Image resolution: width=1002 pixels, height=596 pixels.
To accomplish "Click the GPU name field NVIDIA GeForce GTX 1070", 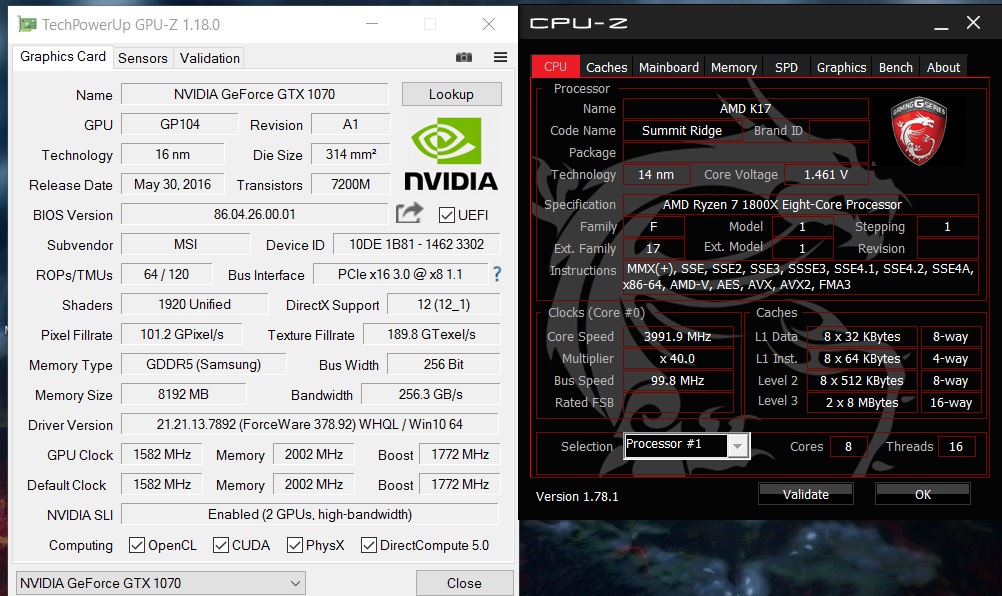I will (x=254, y=94).
